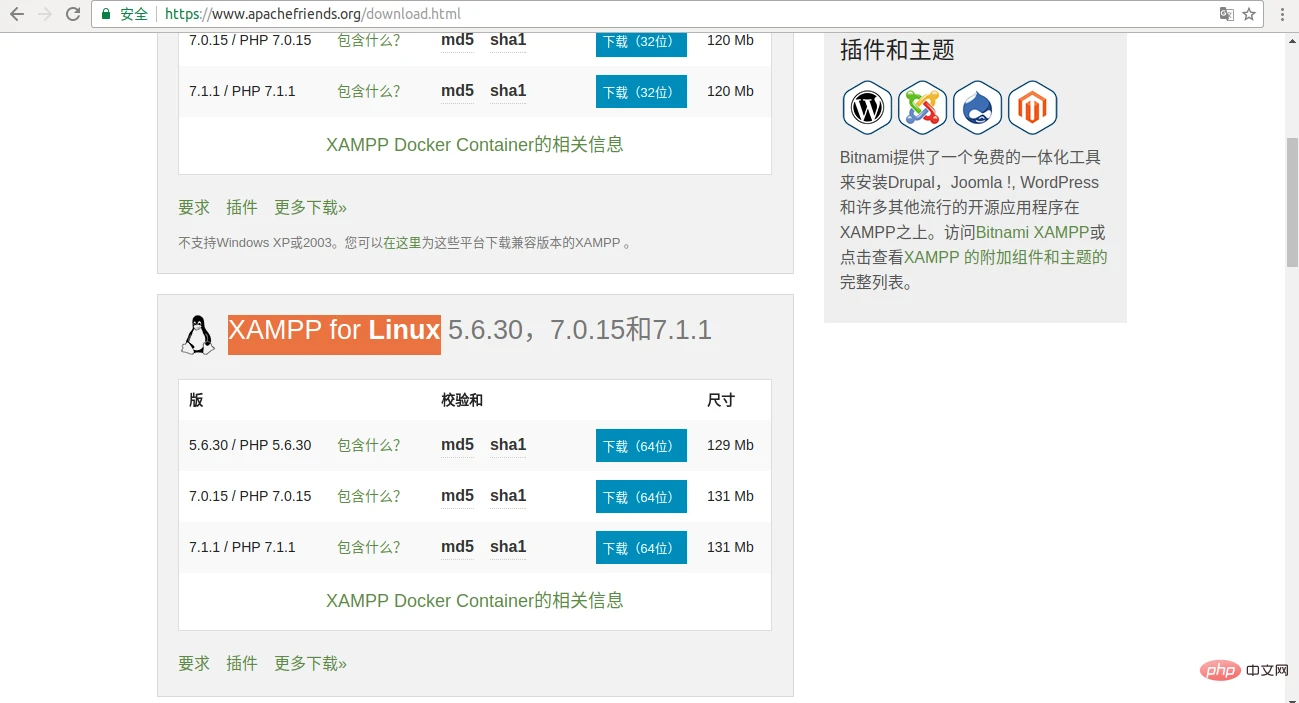Open sha1 checksum for Linux 7.0.15

pos(508,496)
